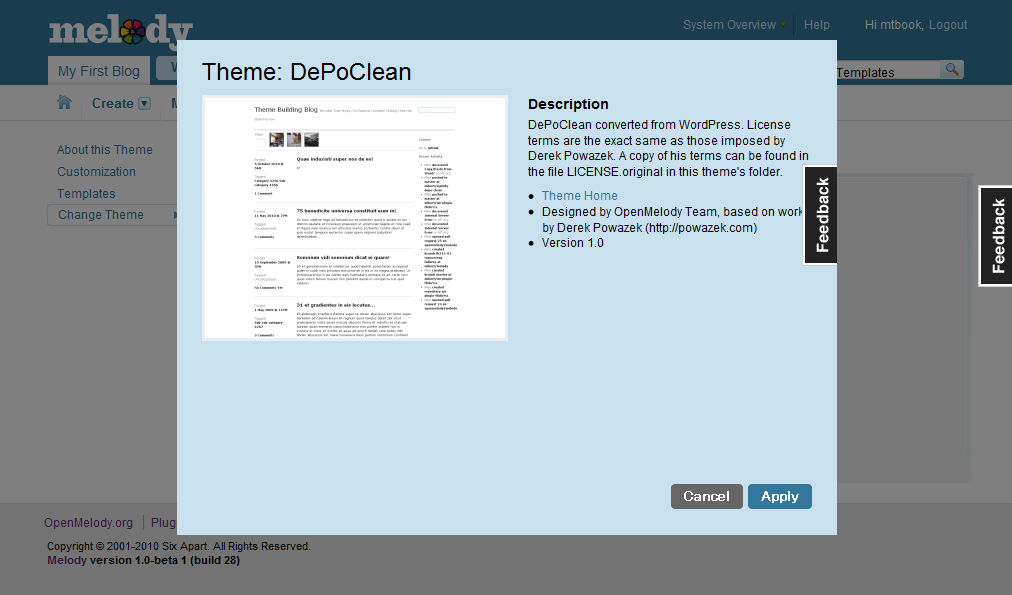
Task: Click the Cancel button
Action: coord(707,496)
